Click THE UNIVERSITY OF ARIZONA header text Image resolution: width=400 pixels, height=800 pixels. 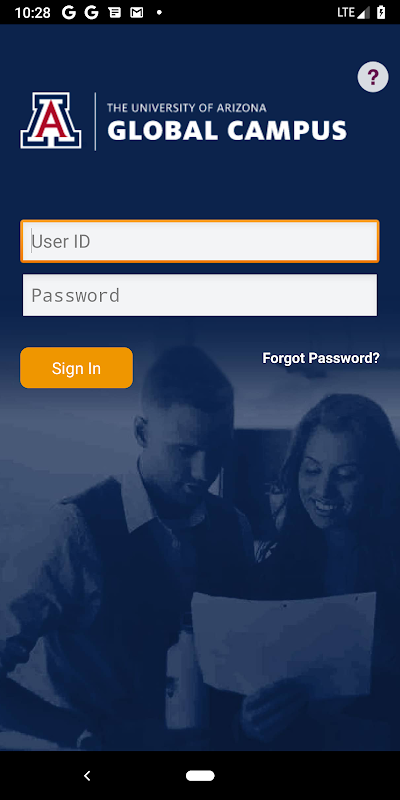[187, 108]
